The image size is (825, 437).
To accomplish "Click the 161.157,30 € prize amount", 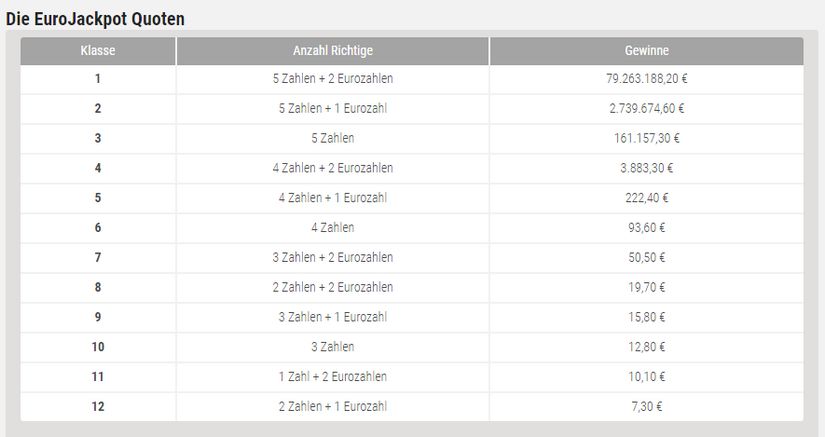I will coord(647,138).
